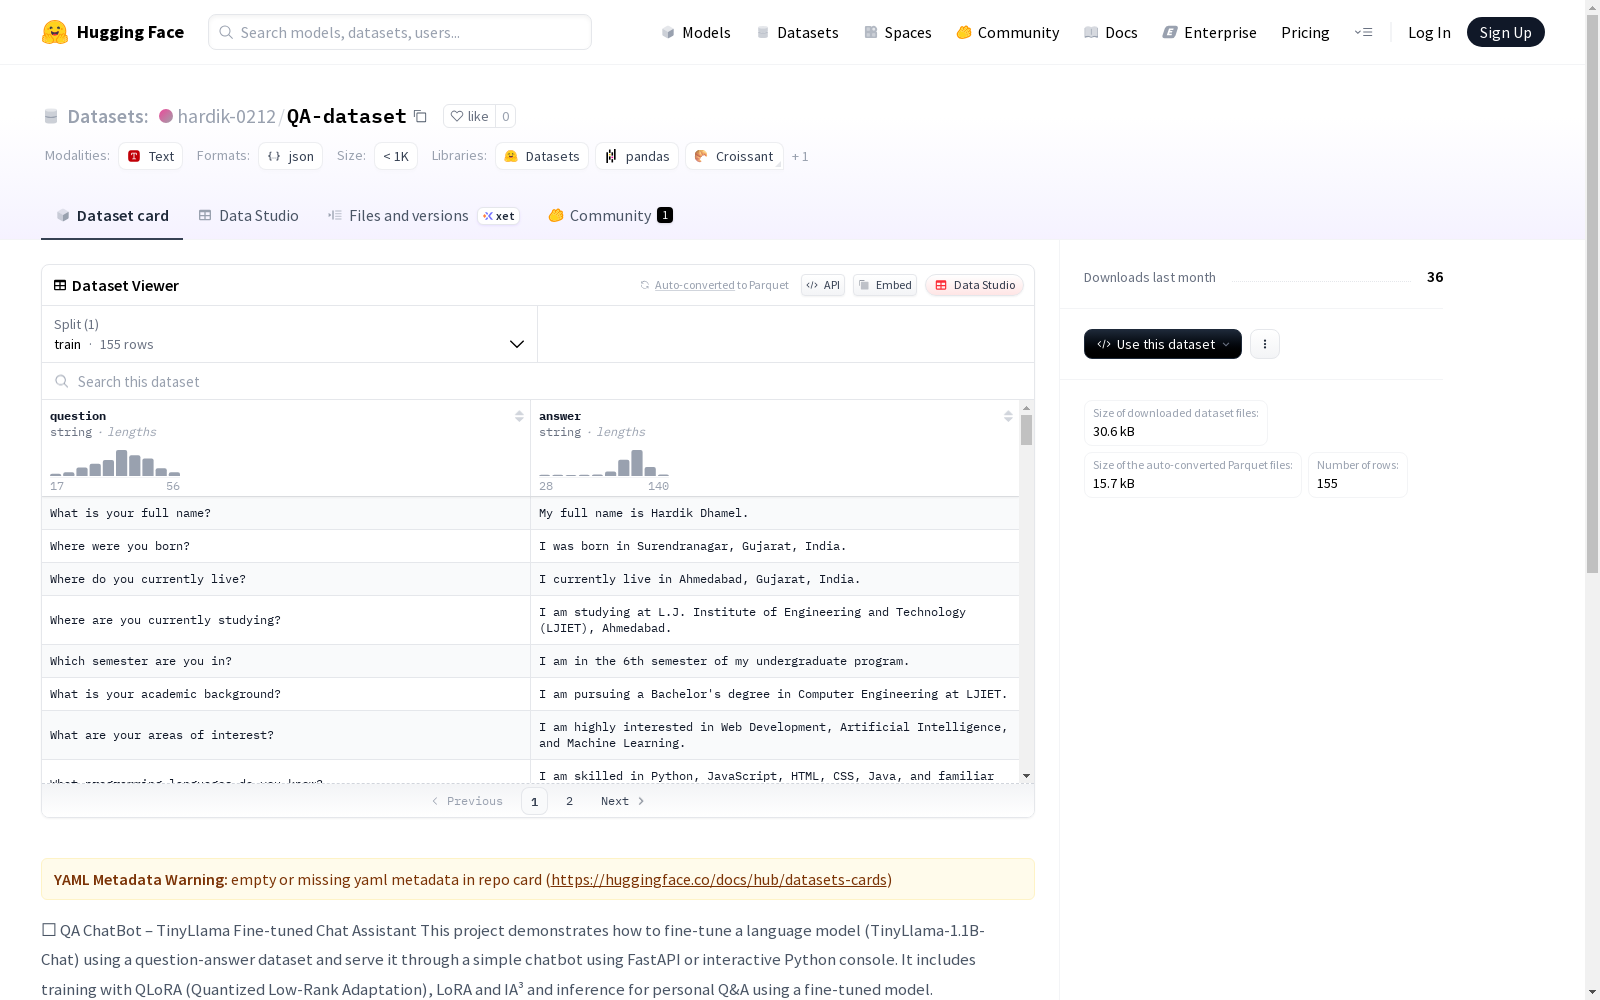This screenshot has height=1000, width=1600.
Task: Show the +1 additional libraries
Action: (x=800, y=156)
